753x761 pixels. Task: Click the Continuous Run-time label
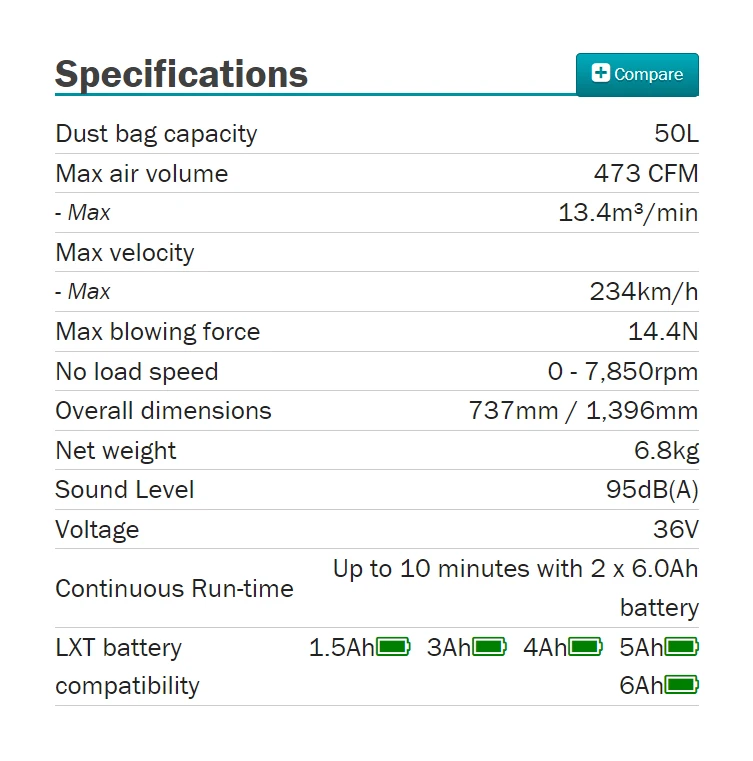tap(174, 588)
